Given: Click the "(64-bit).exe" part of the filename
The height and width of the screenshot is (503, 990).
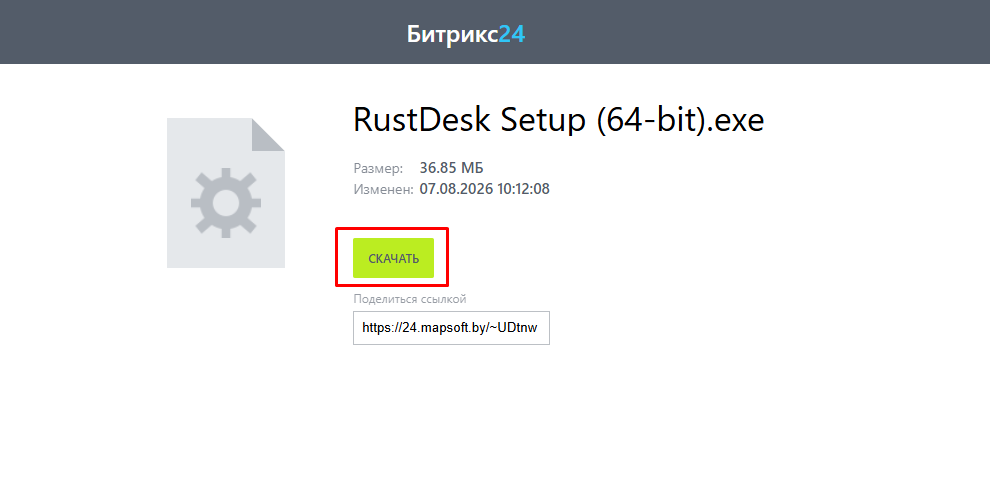Looking at the screenshot, I should [x=681, y=119].
